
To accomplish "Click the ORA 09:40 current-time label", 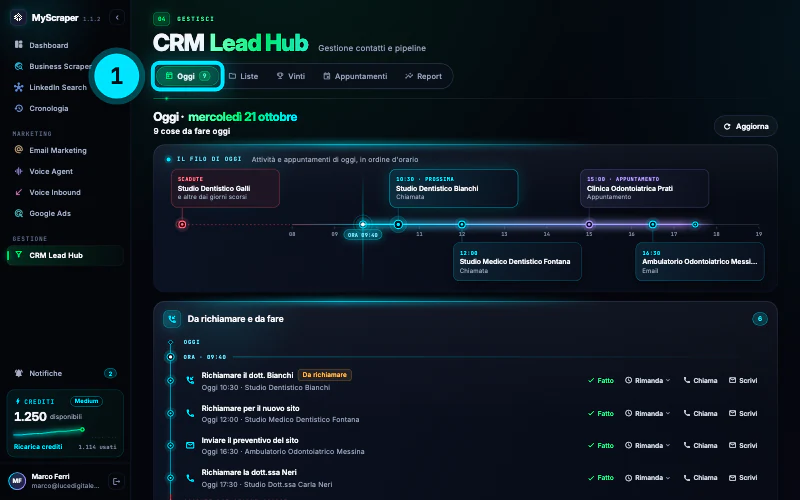I will coord(363,235).
